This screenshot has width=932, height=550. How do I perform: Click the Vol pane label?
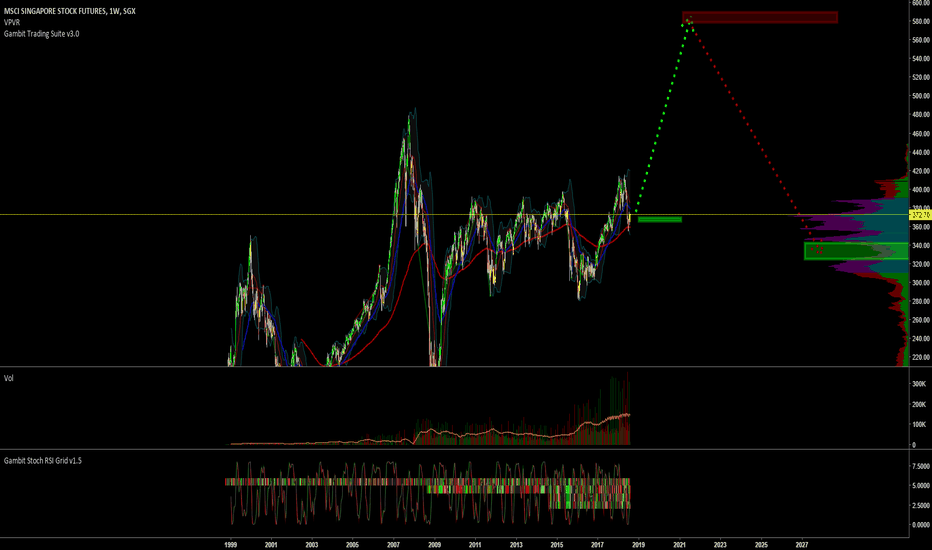(x=8, y=378)
